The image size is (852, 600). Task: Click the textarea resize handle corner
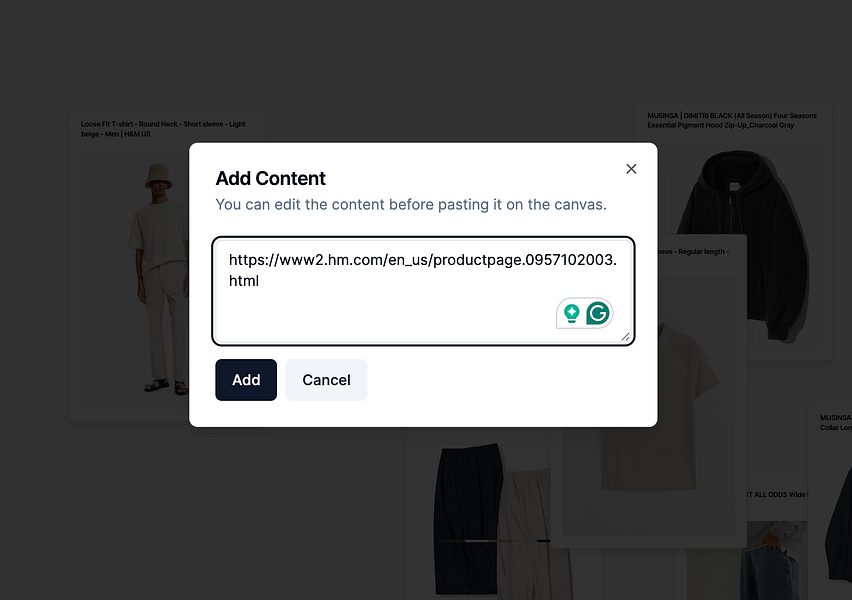pyautogui.click(x=625, y=337)
